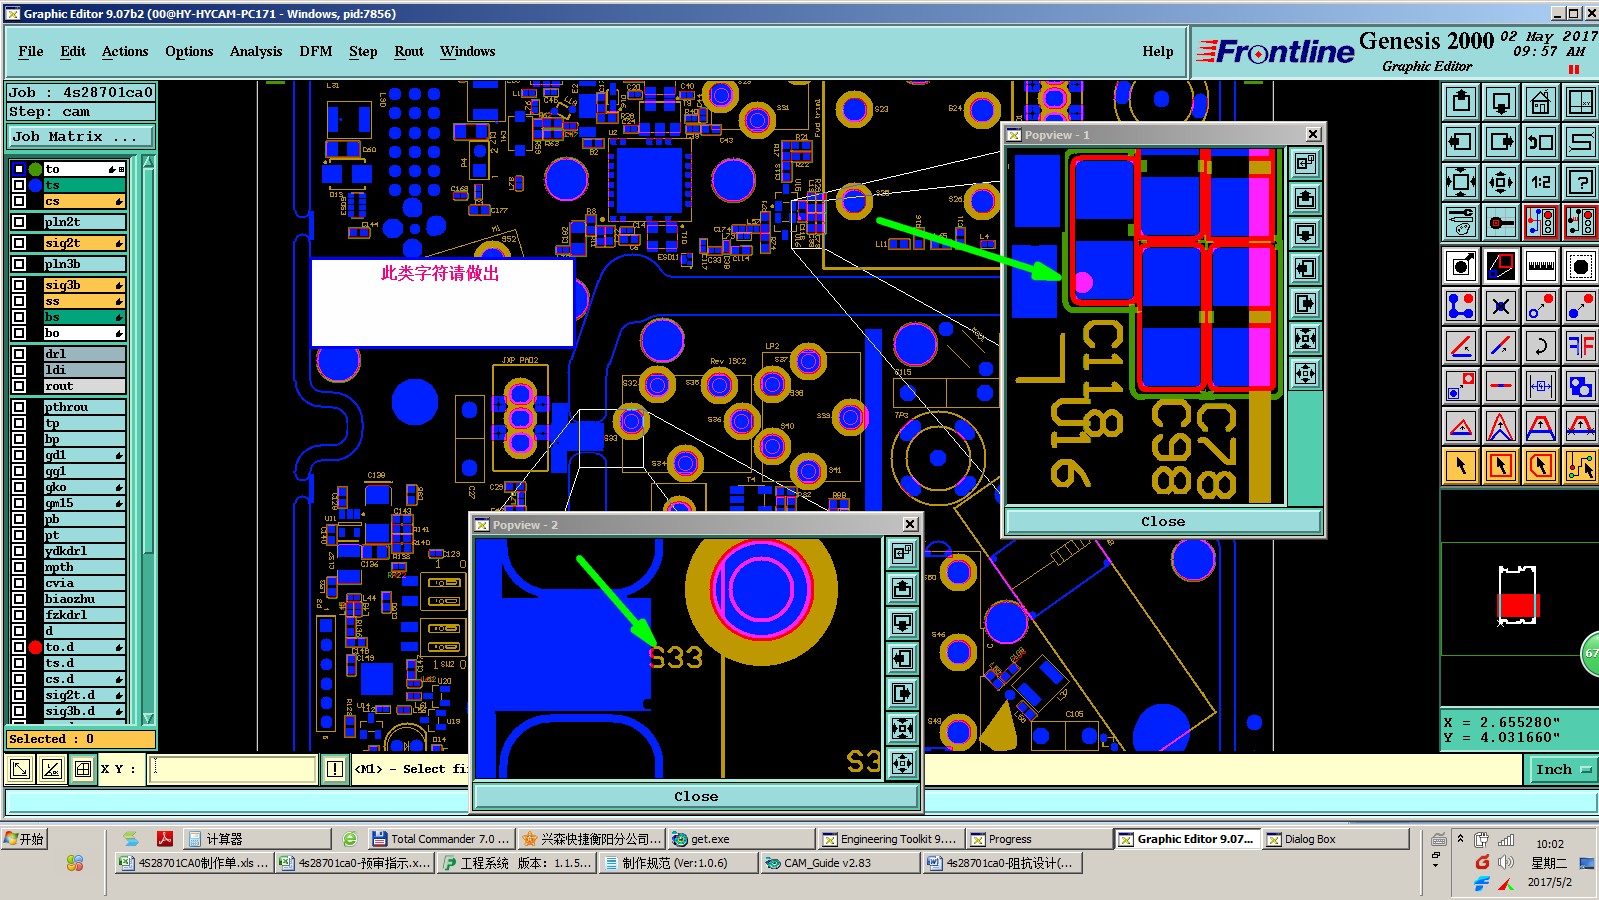The image size is (1599, 900).
Task: Click layer list scroll down arrow
Action: click(148, 718)
